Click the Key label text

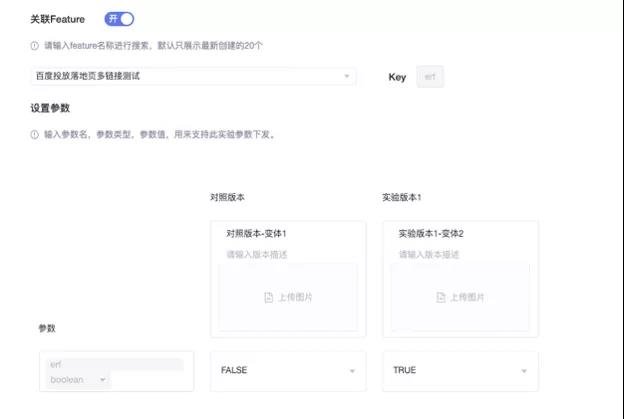(397, 77)
